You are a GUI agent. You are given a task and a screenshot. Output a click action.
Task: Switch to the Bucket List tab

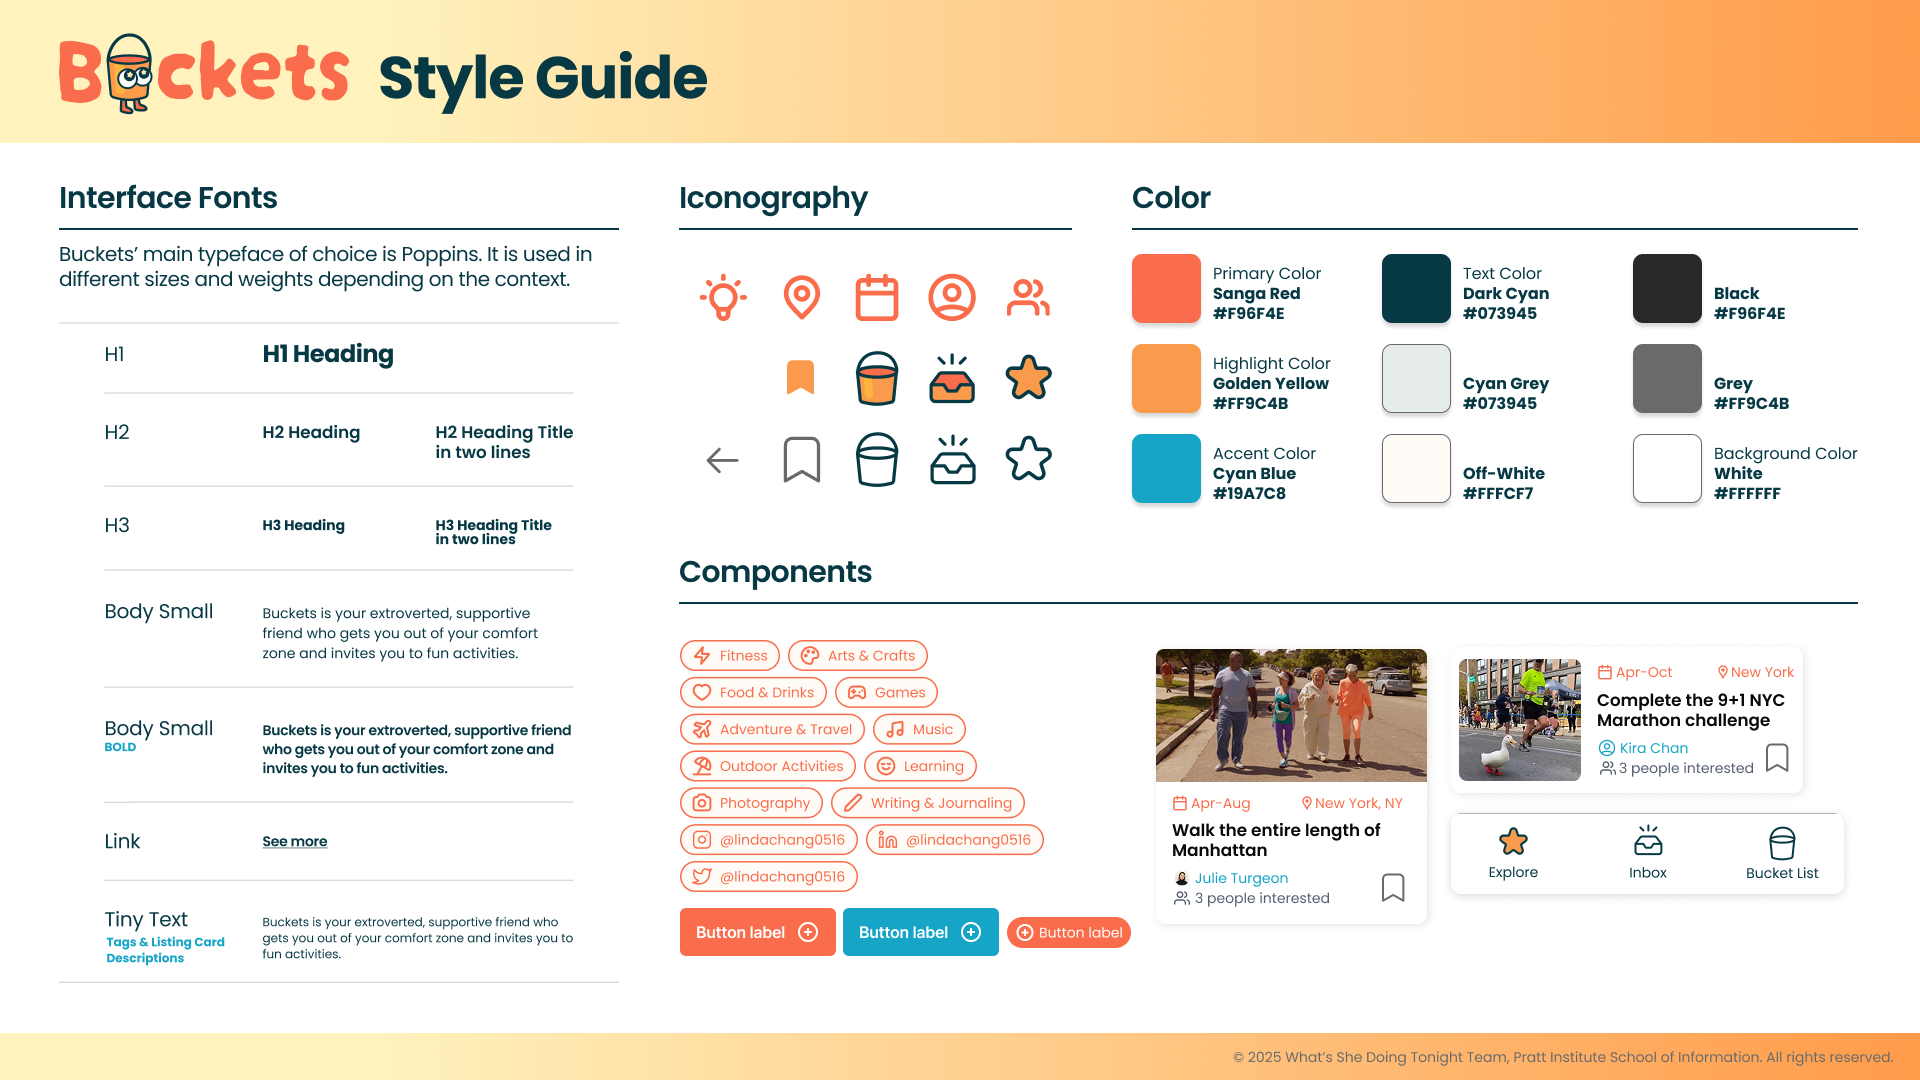(x=1782, y=853)
